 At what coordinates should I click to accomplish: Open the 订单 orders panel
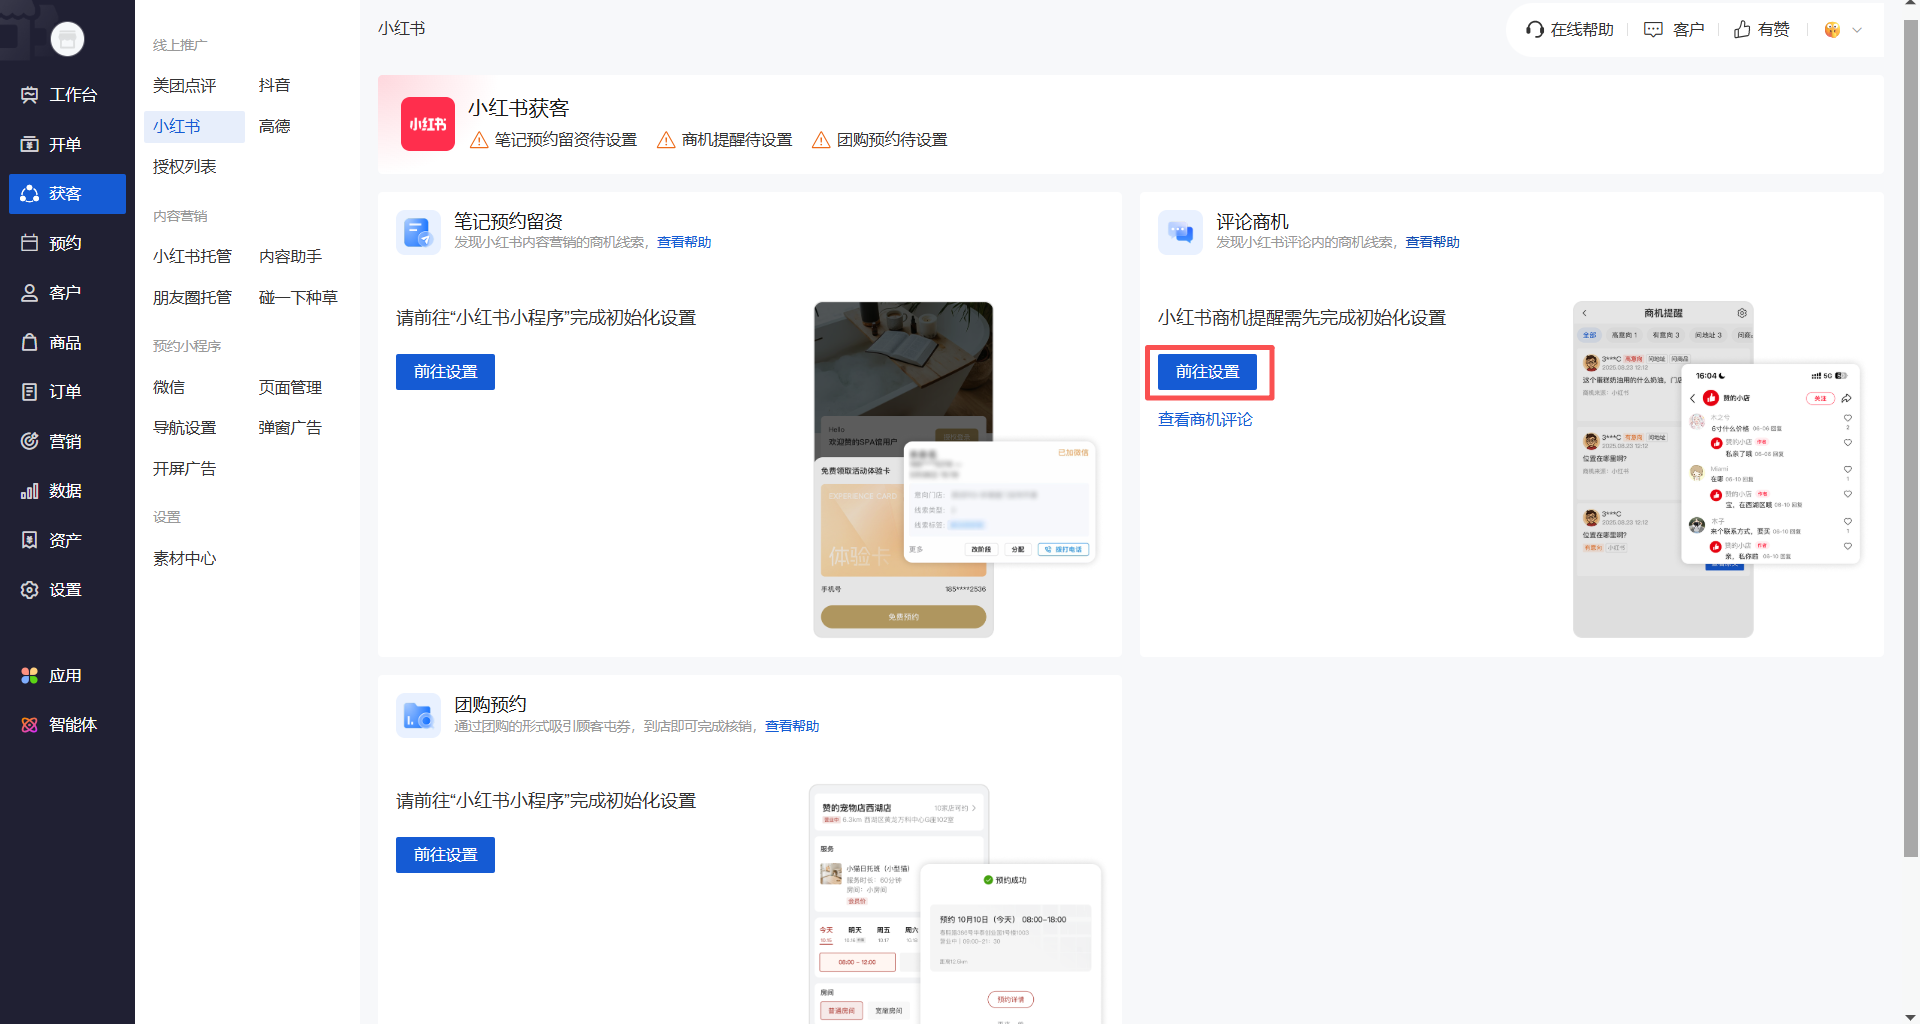(x=67, y=391)
